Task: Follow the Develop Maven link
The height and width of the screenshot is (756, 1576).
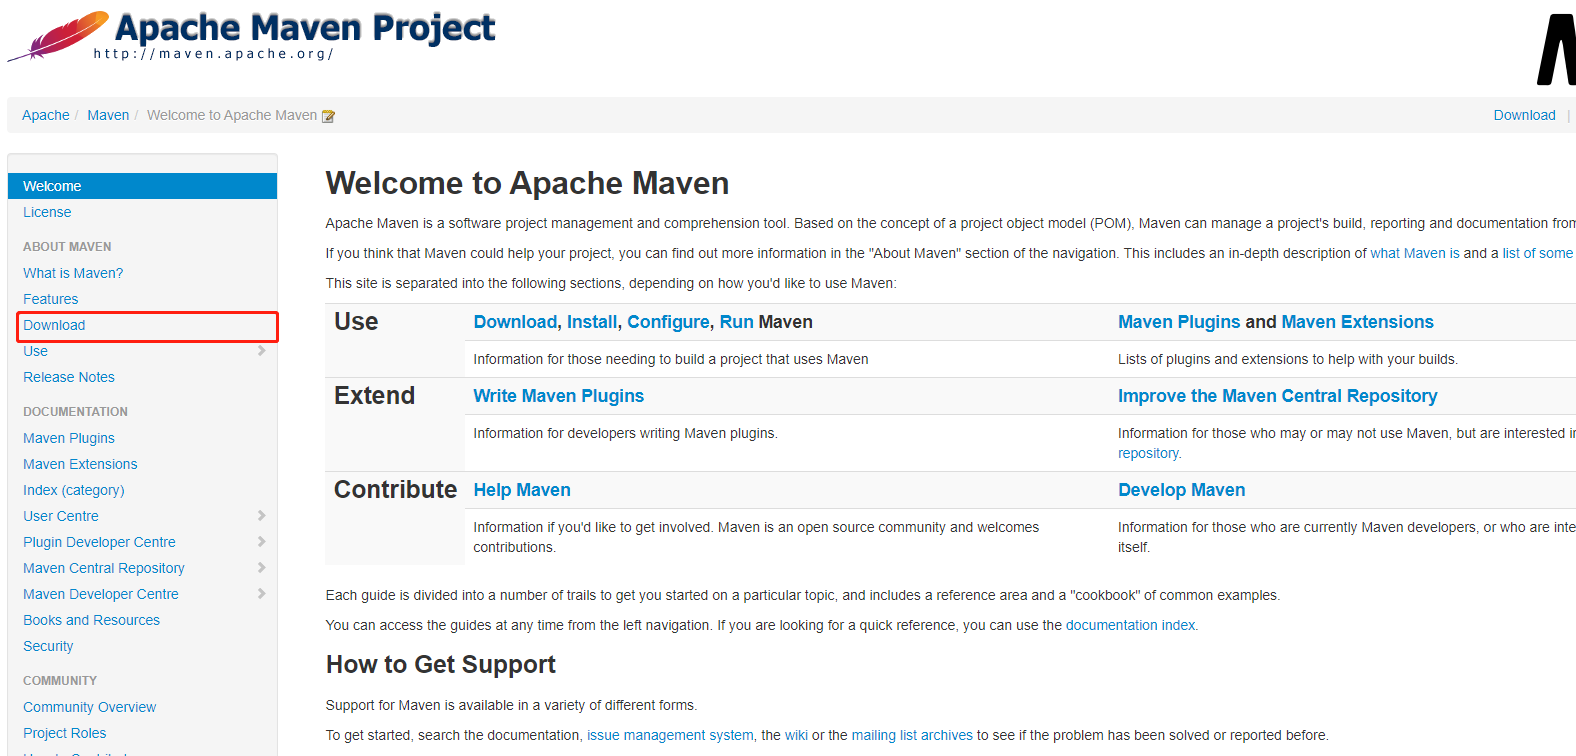Action: [1181, 490]
